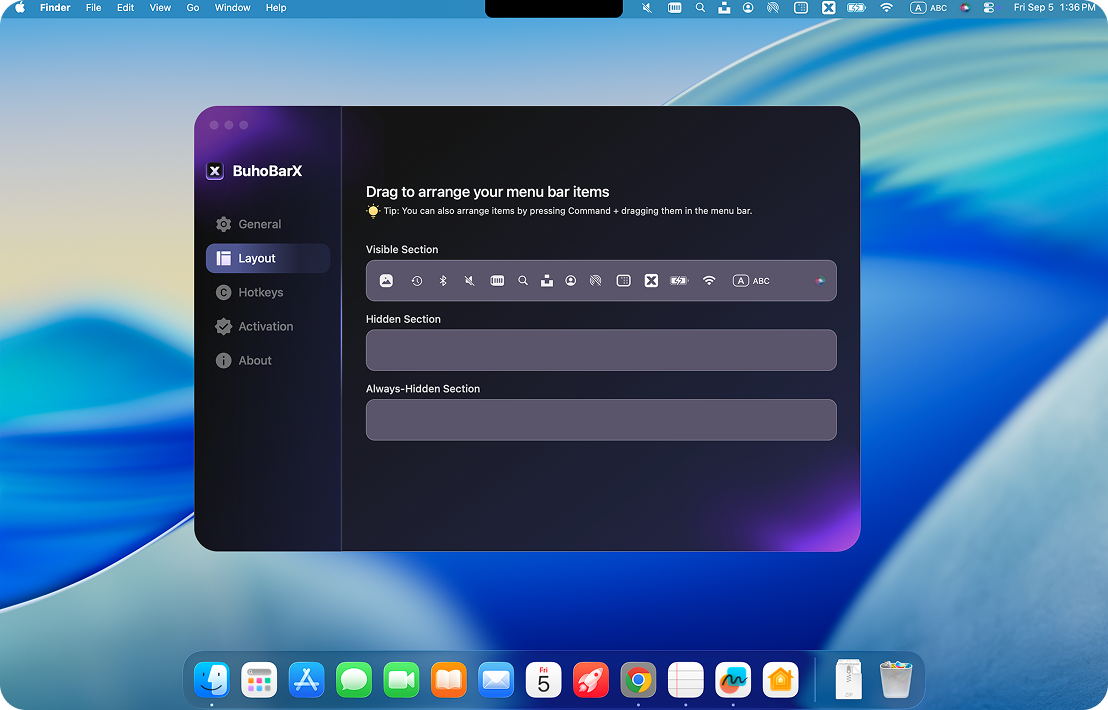
Task: Open the Window menu in menu bar
Action: pos(232,8)
